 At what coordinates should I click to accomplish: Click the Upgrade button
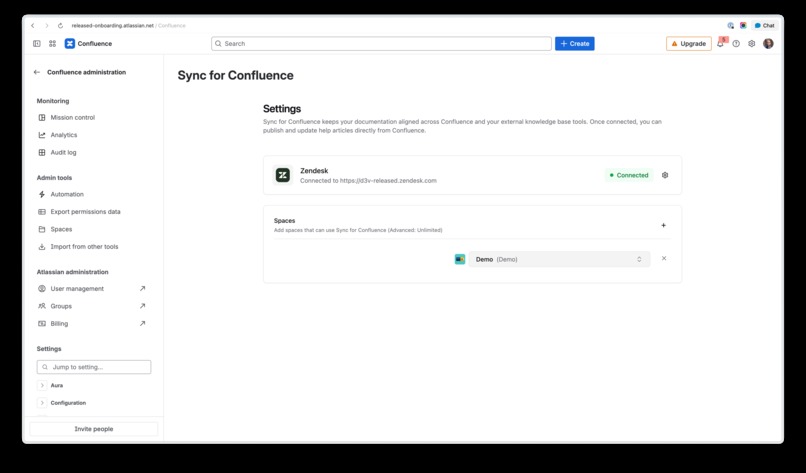[689, 44]
